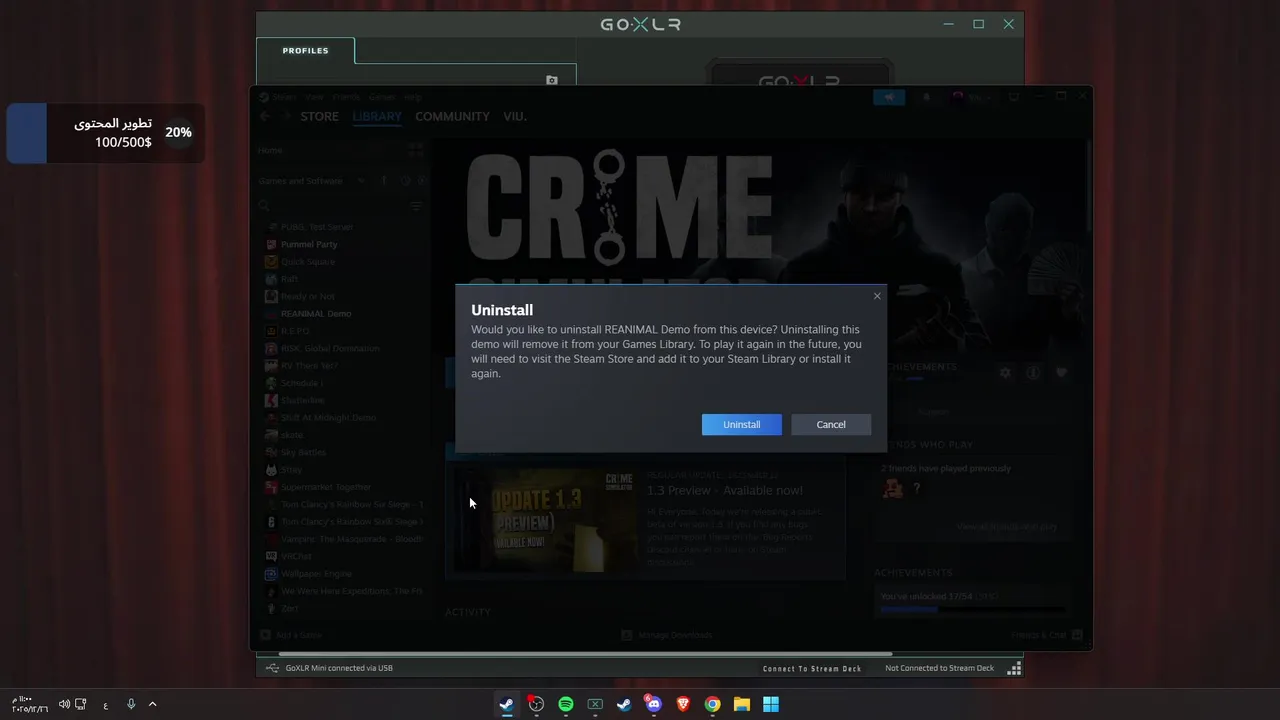This screenshot has width=1280, height=720.
Task: Select Sky Battles in library list
Action: point(303,452)
